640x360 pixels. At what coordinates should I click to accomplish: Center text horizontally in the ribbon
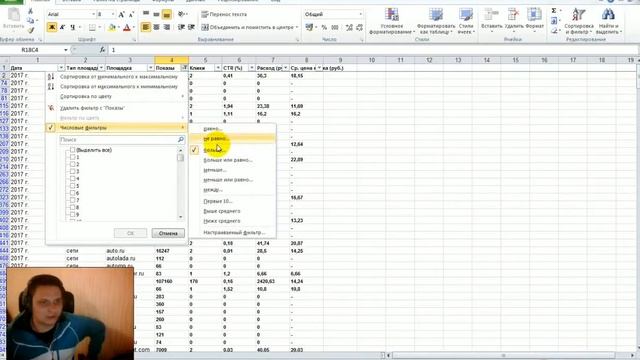tap(156, 27)
